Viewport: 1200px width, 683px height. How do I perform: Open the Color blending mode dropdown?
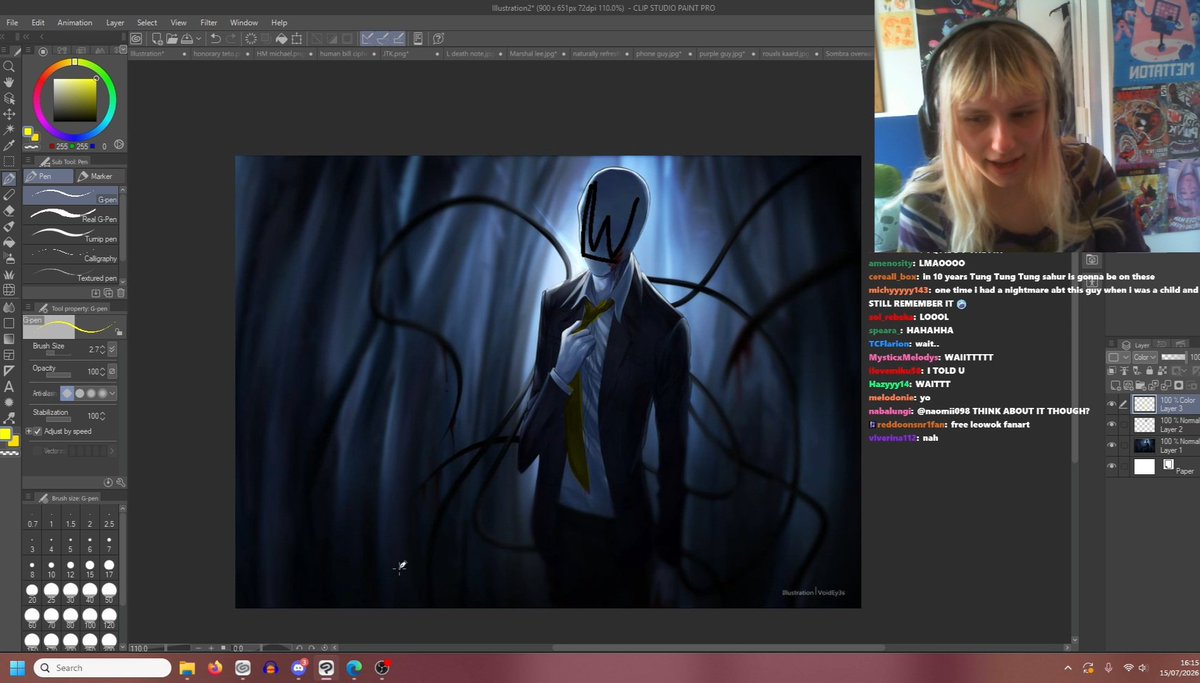click(x=1145, y=357)
